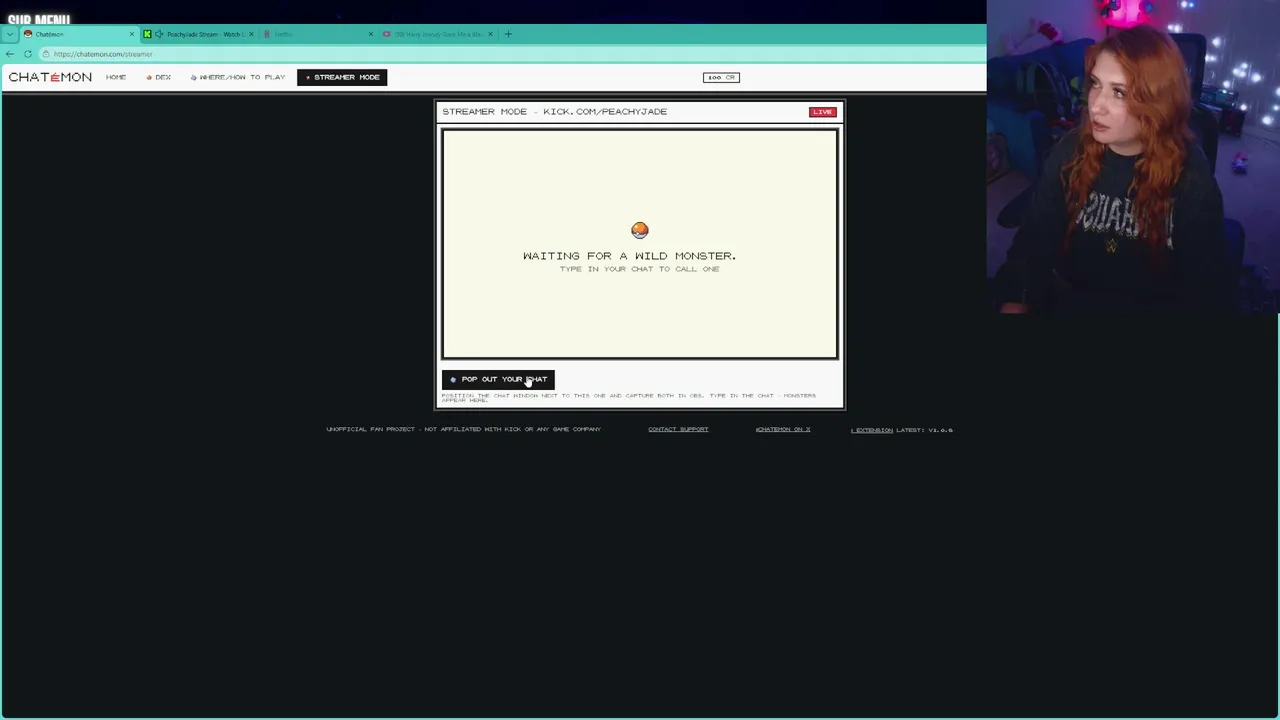Click the browser back arrow
Viewport: 1280px width, 720px height.
10,54
